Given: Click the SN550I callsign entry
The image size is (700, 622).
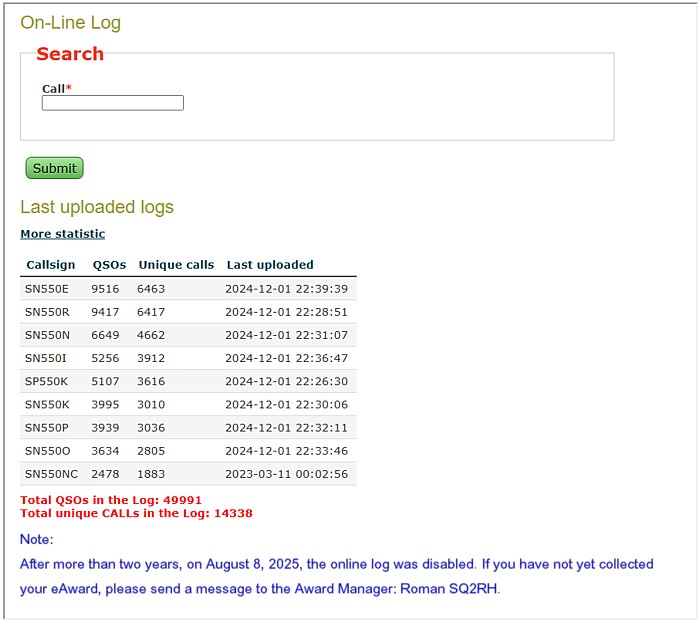Looking at the screenshot, I should point(45,358).
